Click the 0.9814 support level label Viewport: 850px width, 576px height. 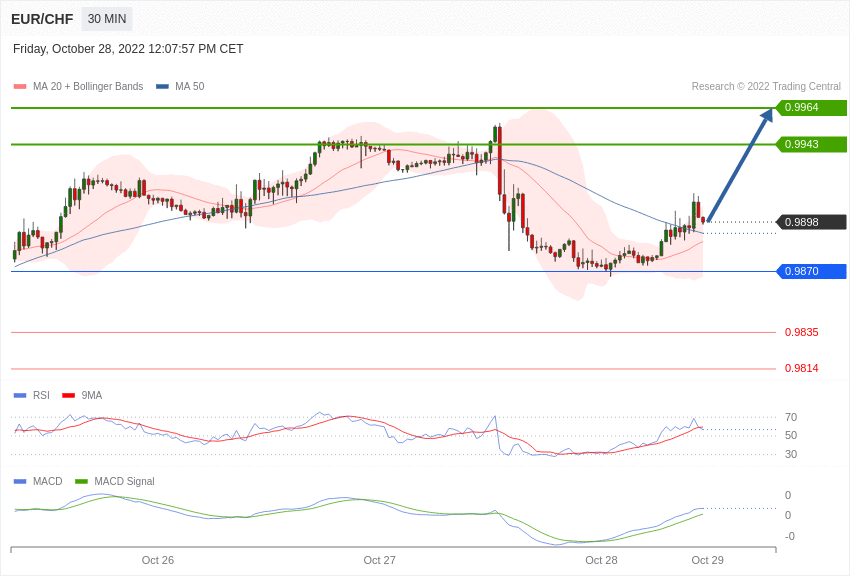(x=802, y=368)
